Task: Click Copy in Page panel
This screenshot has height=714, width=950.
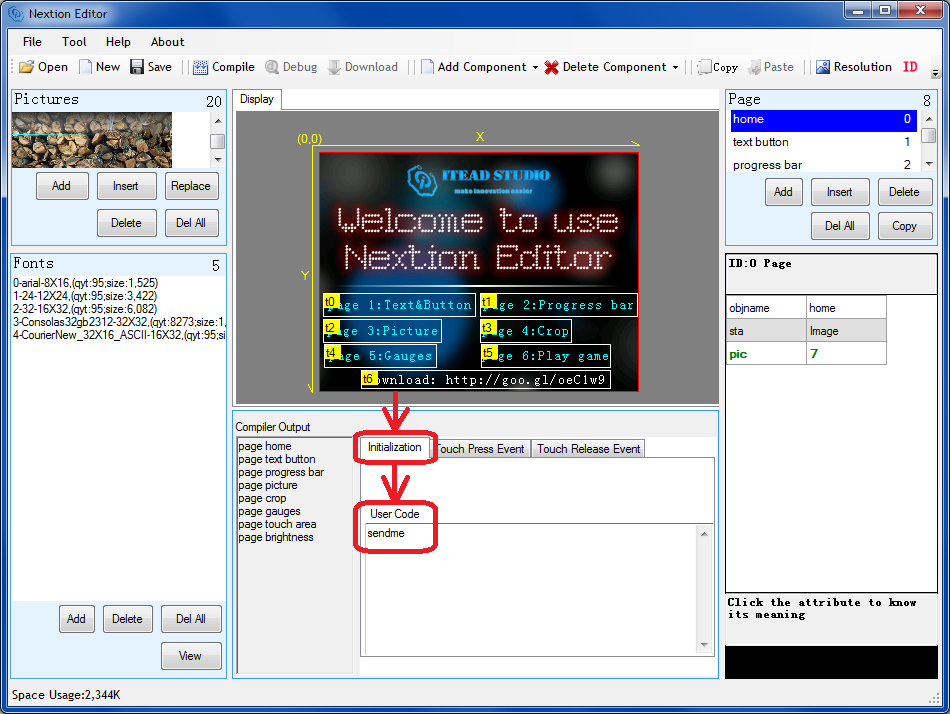Action: pyautogui.click(x=905, y=226)
